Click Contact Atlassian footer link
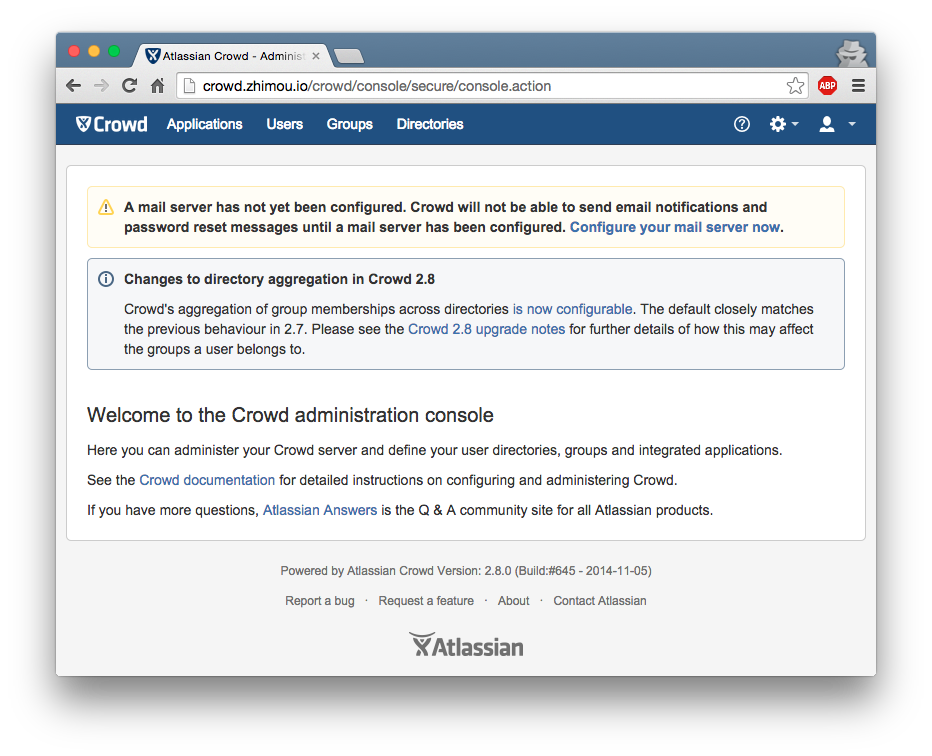 [600, 601]
